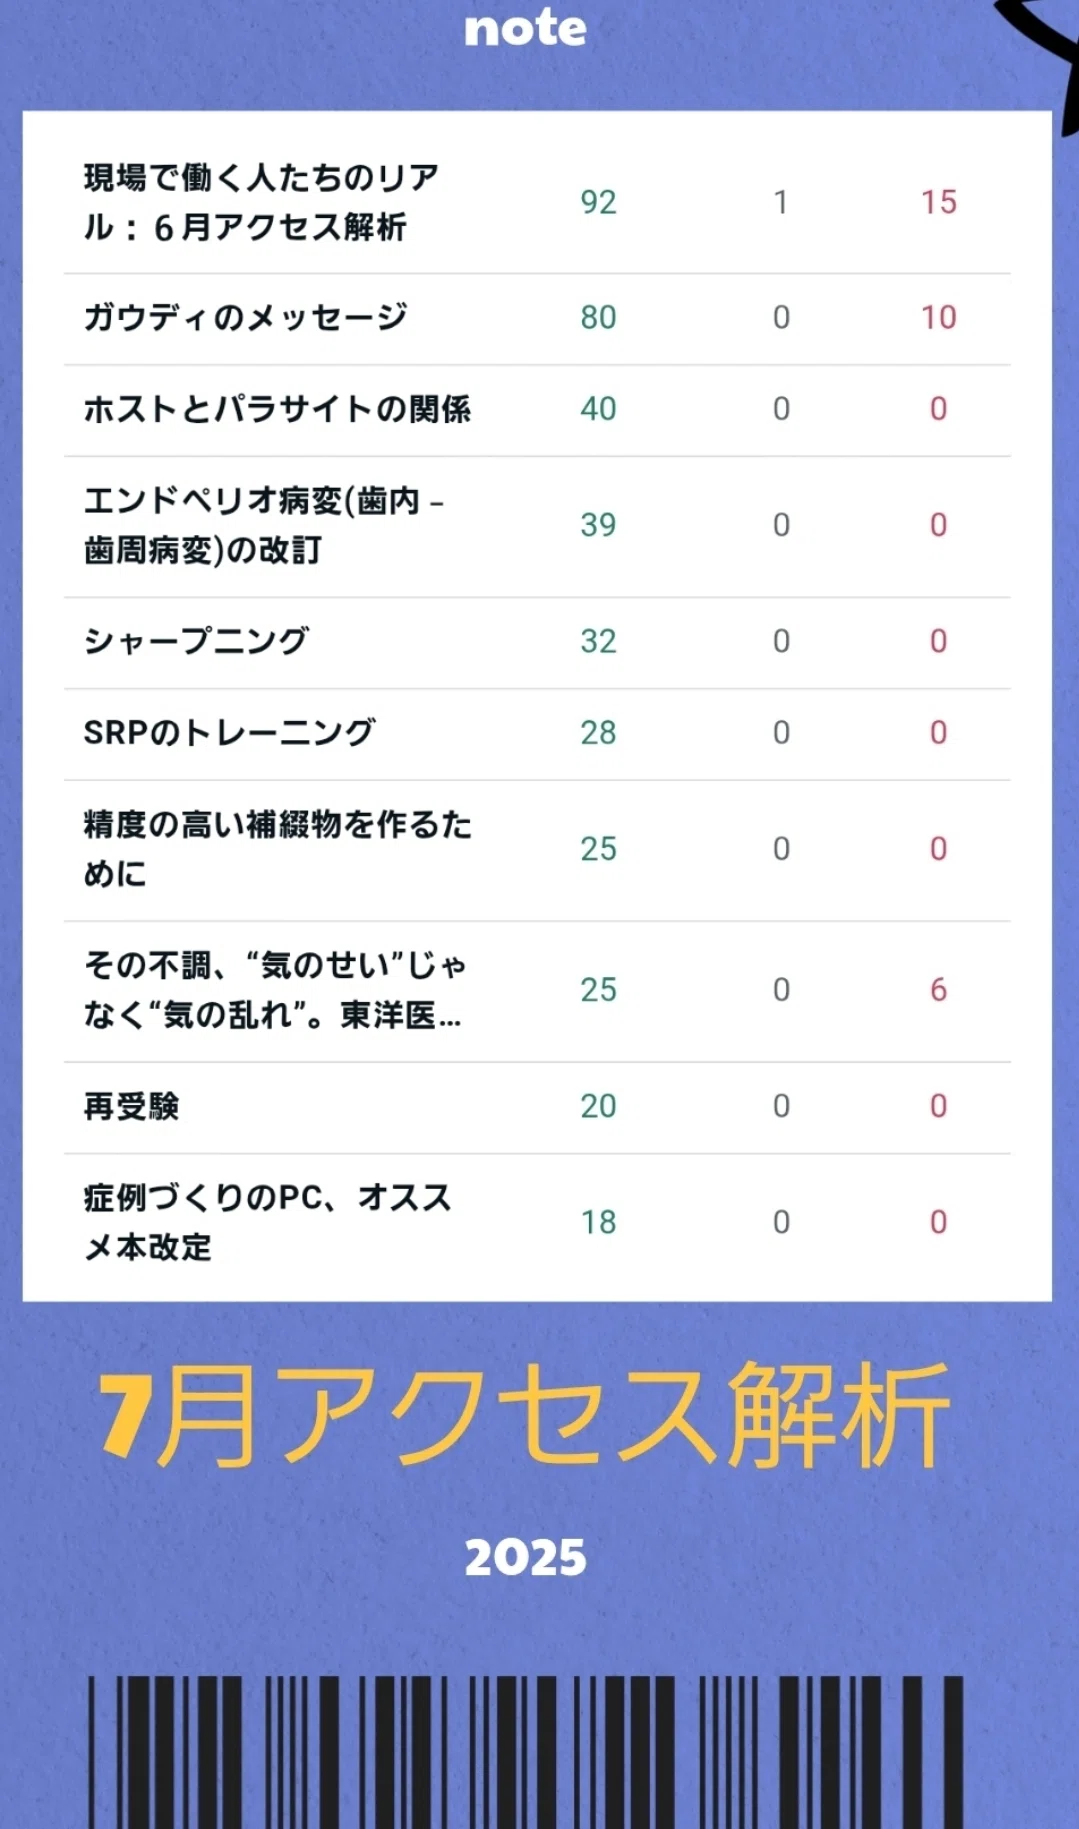This screenshot has width=1079, height=1829.
Task: Click the barcode graphic at bottom
Action: pyautogui.click(x=525, y=1752)
